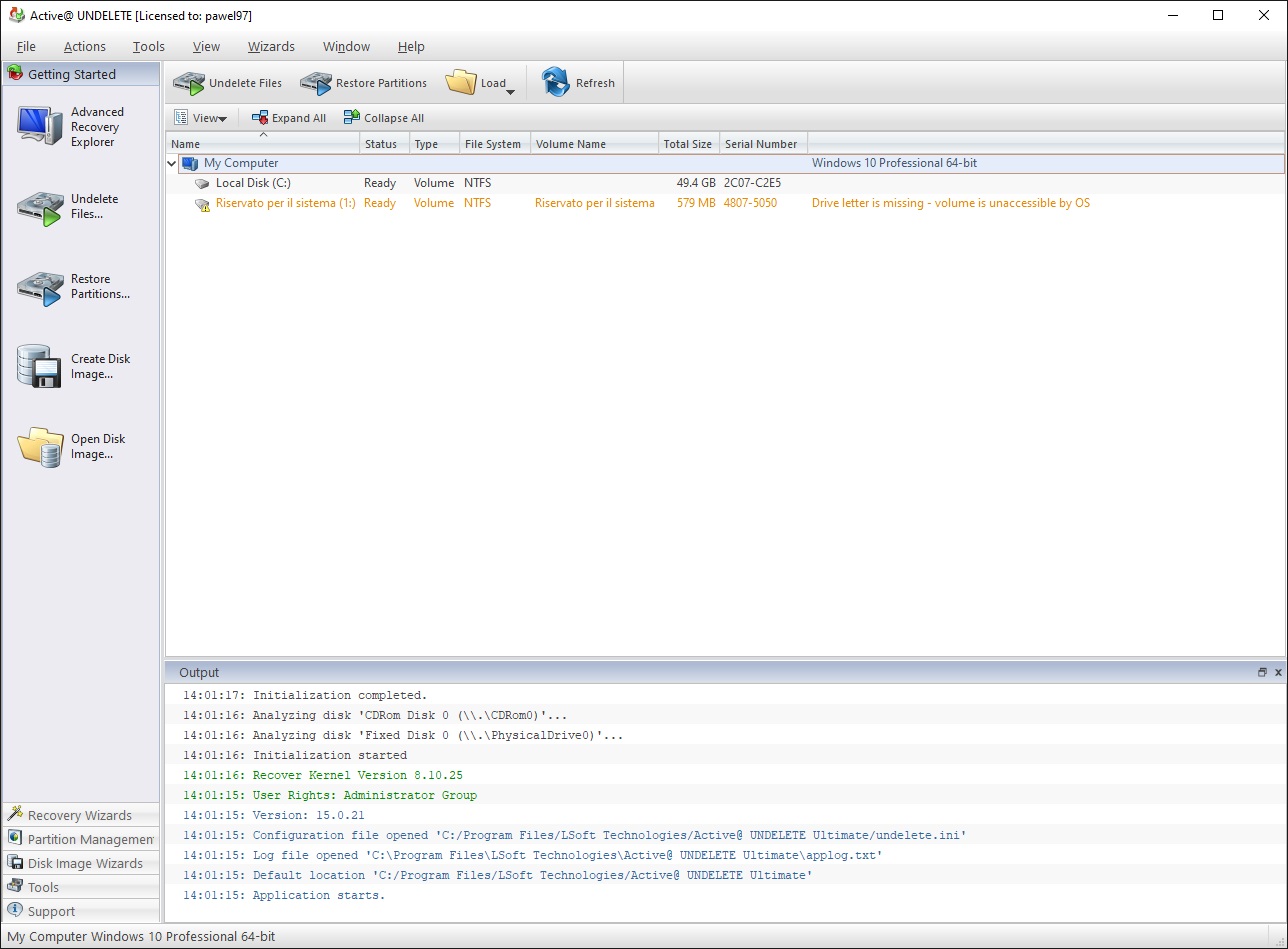
Task: Expand the Support section
Action: coord(80,911)
